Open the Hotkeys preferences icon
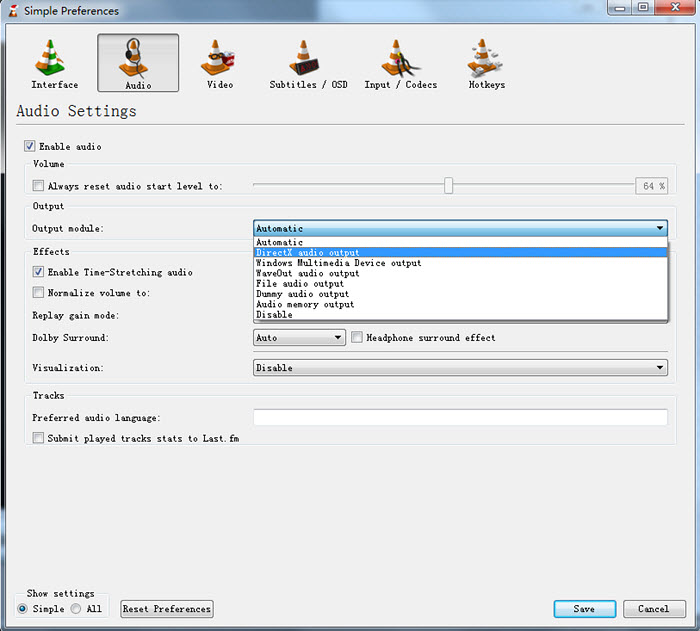Image resolution: width=700 pixels, height=631 pixels. [x=484, y=58]
